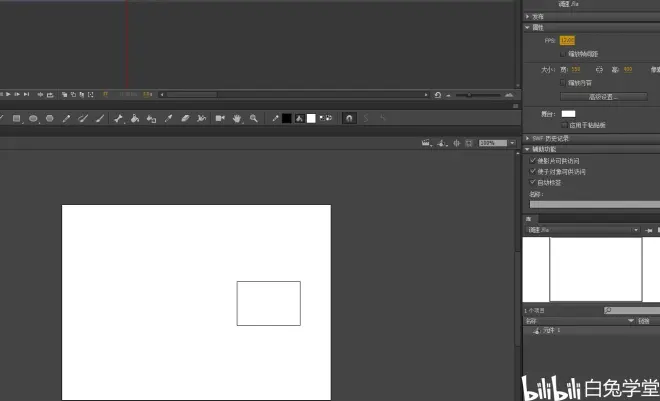Pick the Paint Bucket tool
The width and height of the screenshot is (660, 401).
tap(134, 118)
